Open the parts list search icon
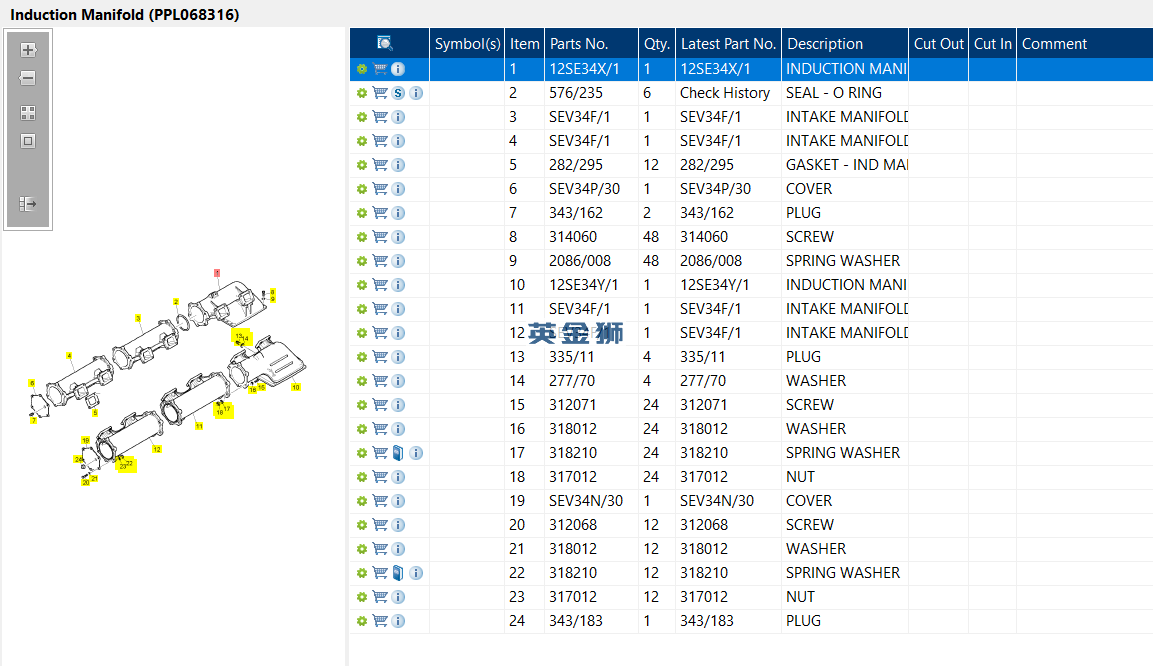 [385, 43]
